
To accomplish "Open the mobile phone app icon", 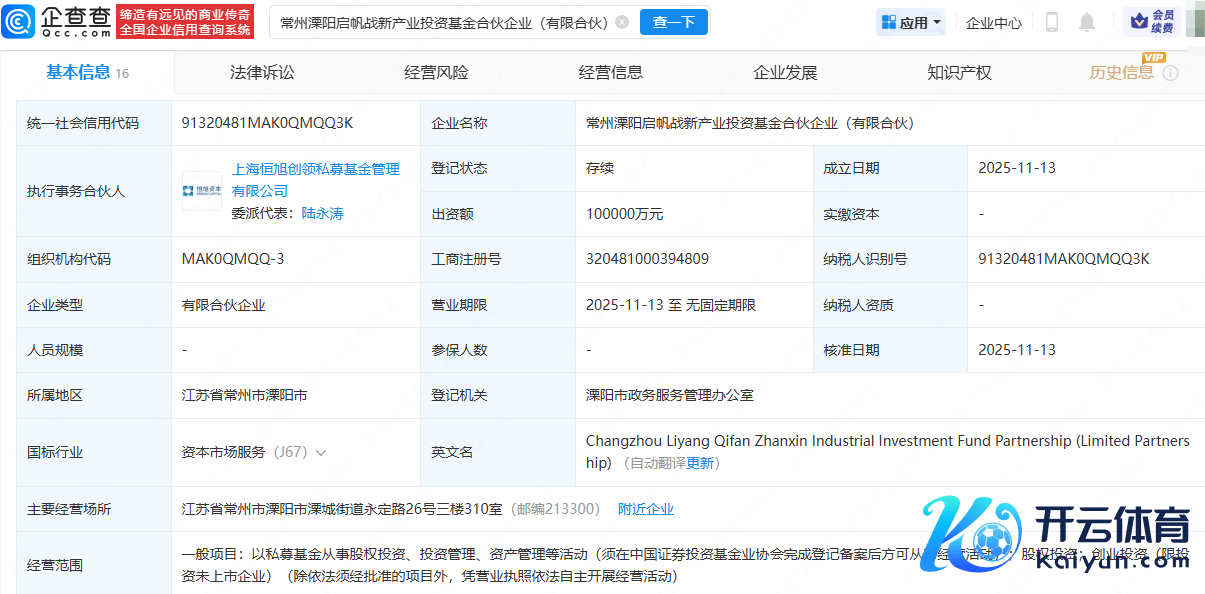I will click(x=1052, y=22).
